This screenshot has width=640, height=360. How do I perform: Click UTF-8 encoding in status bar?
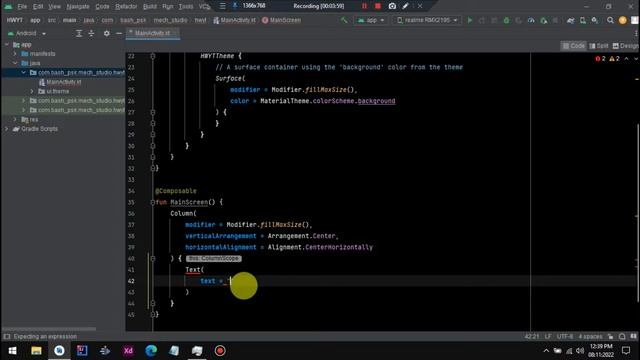point(565,336)
